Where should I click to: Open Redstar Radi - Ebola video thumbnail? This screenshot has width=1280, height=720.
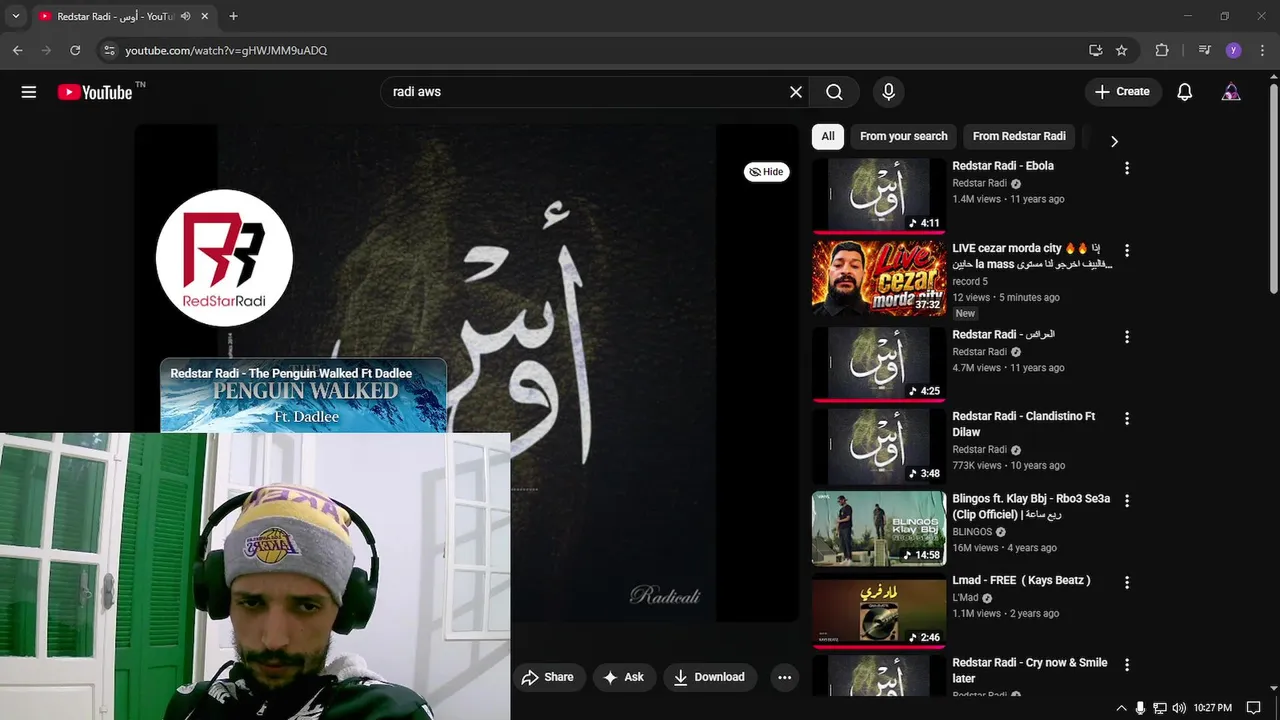pos(879,196)
